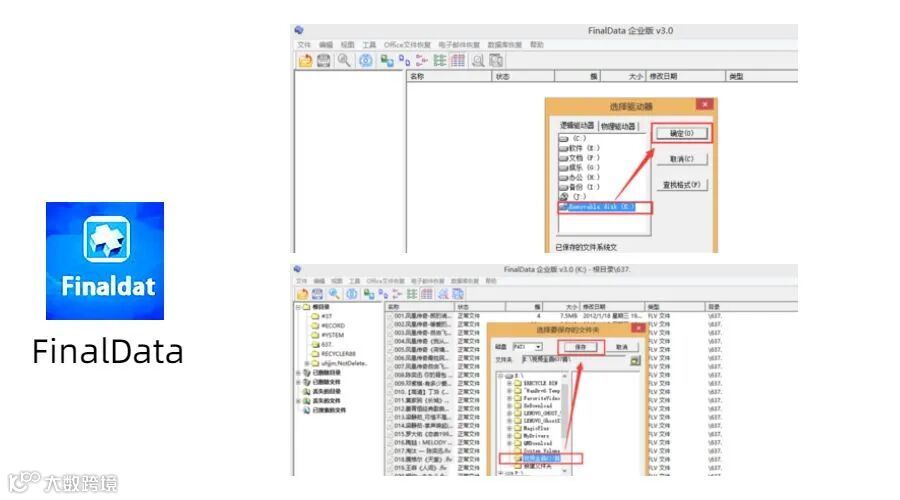Click the disk Save icon in lower window toolbar
The width and height of the screenshot is (900, 500).
coord(317,294)
